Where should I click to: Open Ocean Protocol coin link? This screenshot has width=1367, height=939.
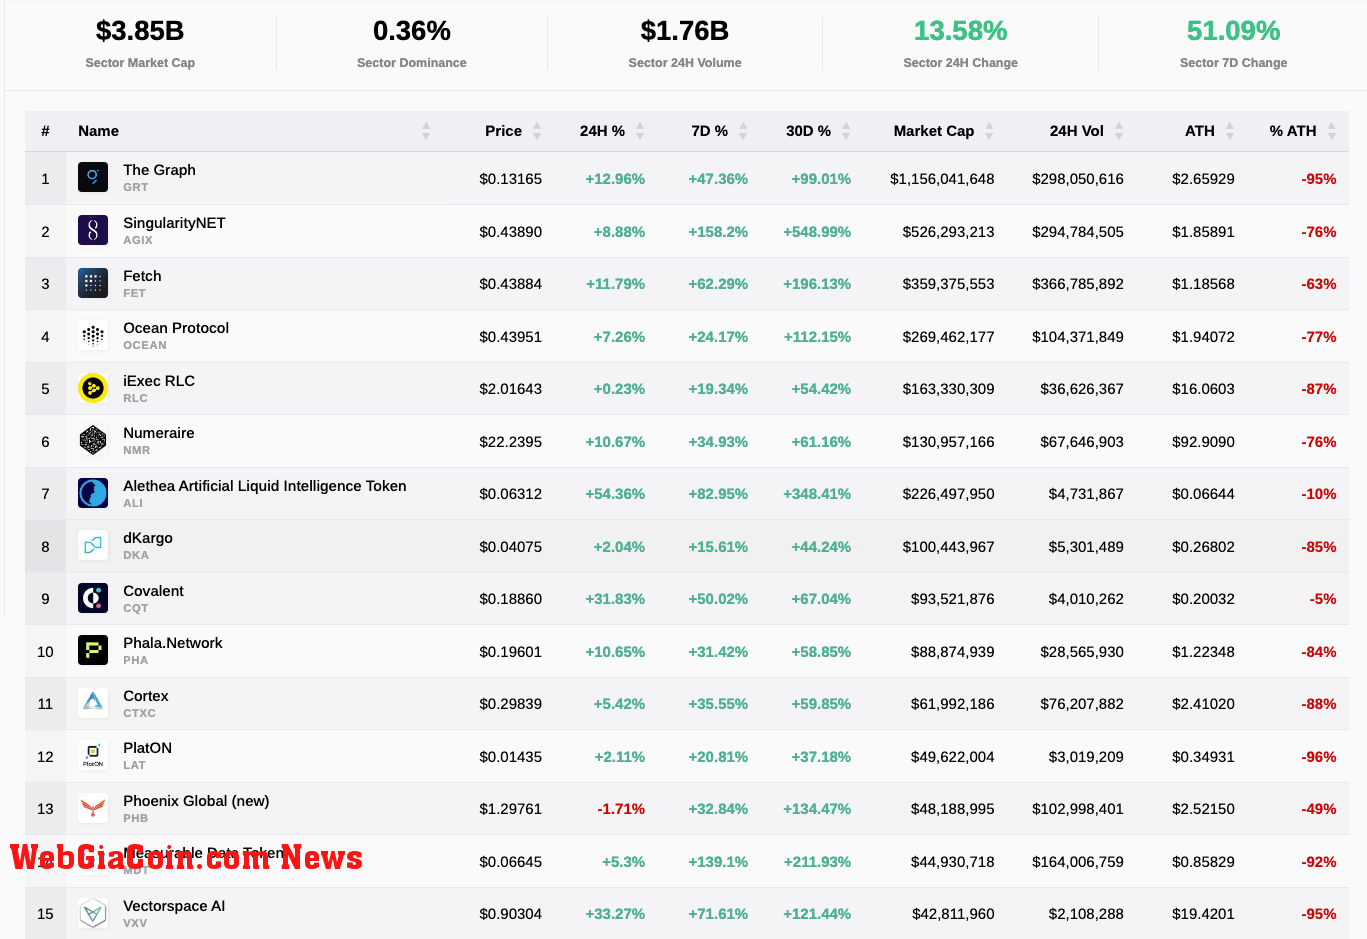coord(176,328)
